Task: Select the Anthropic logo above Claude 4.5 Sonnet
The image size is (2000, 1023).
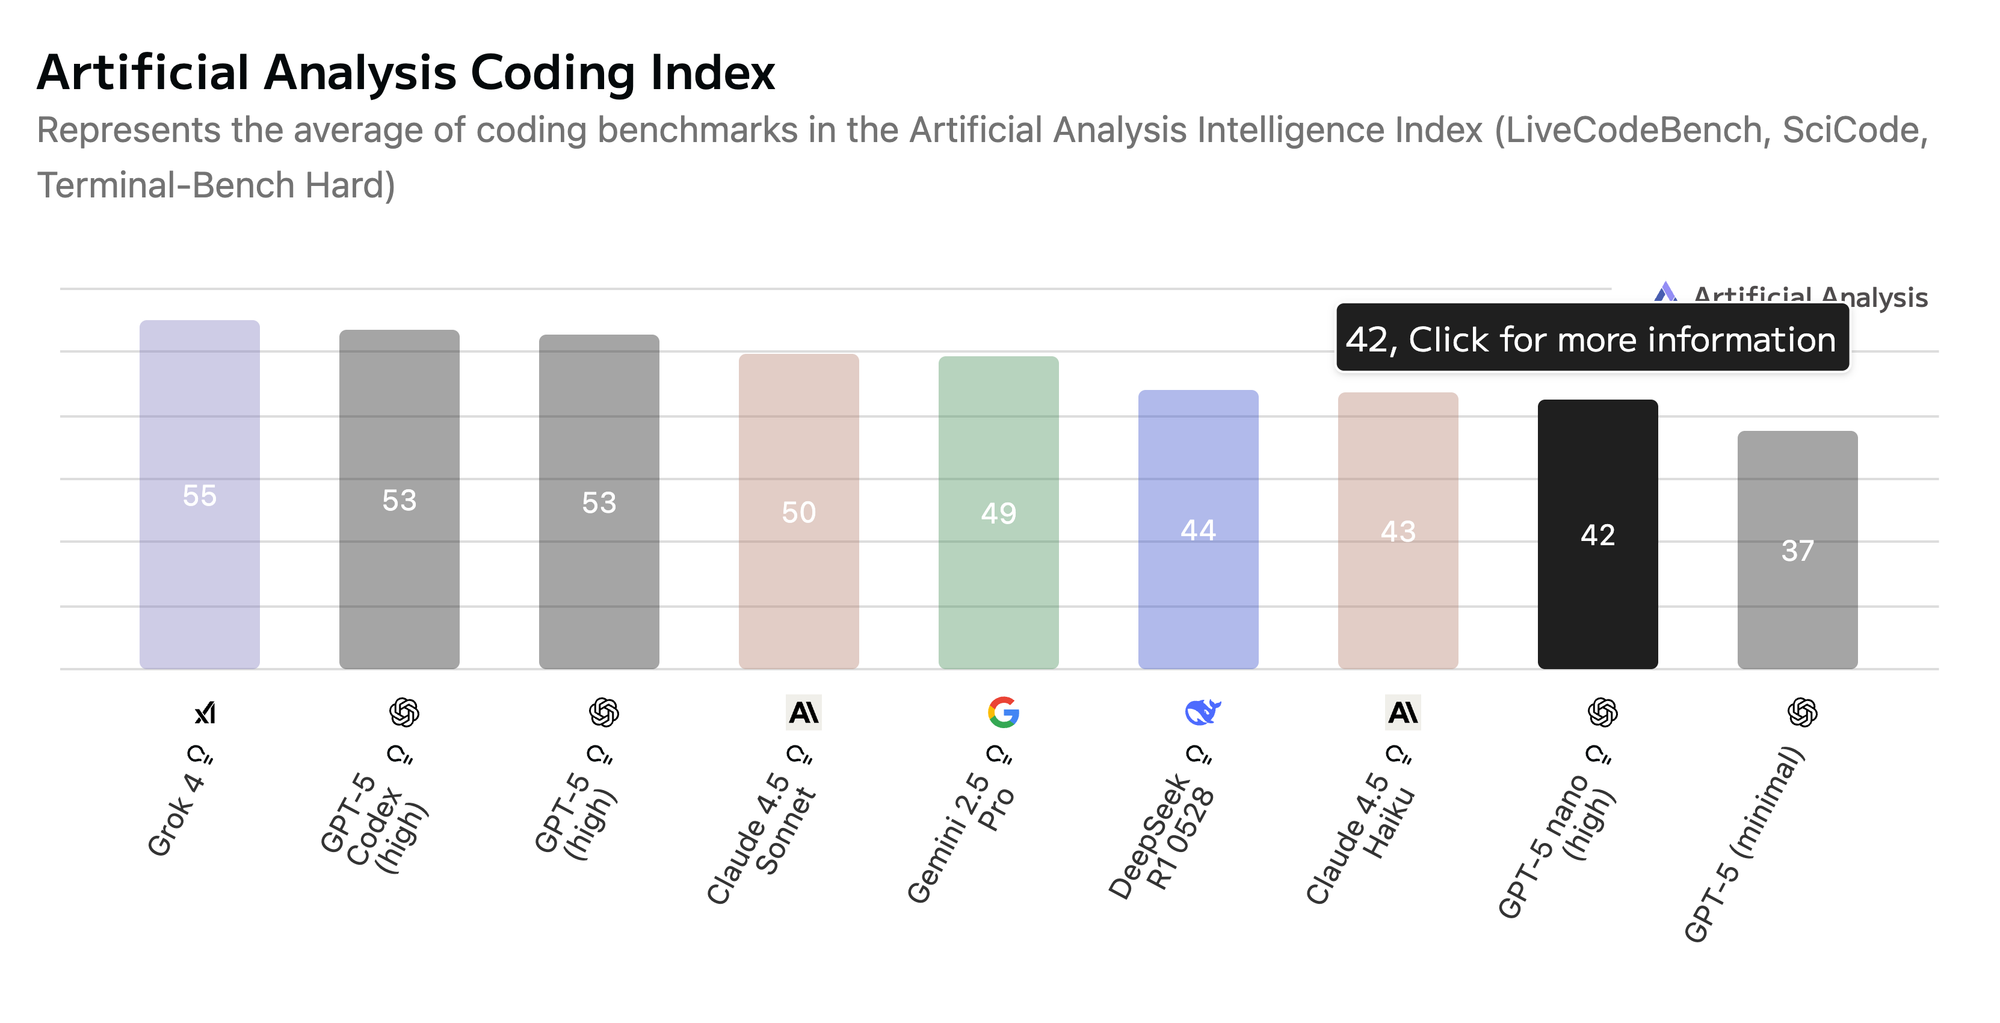Action: [x=803, y=713]
